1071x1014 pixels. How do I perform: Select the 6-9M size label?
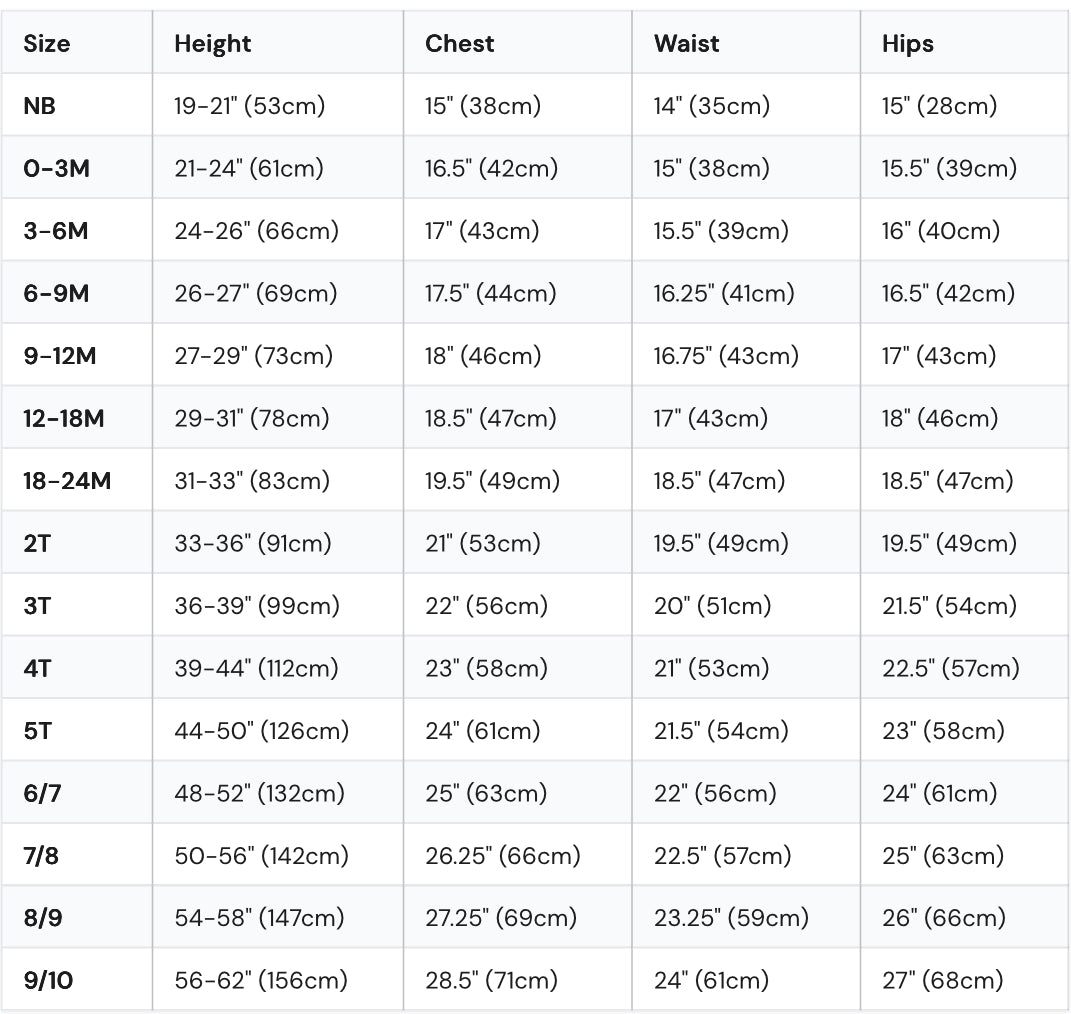click(x=56, y=293)
